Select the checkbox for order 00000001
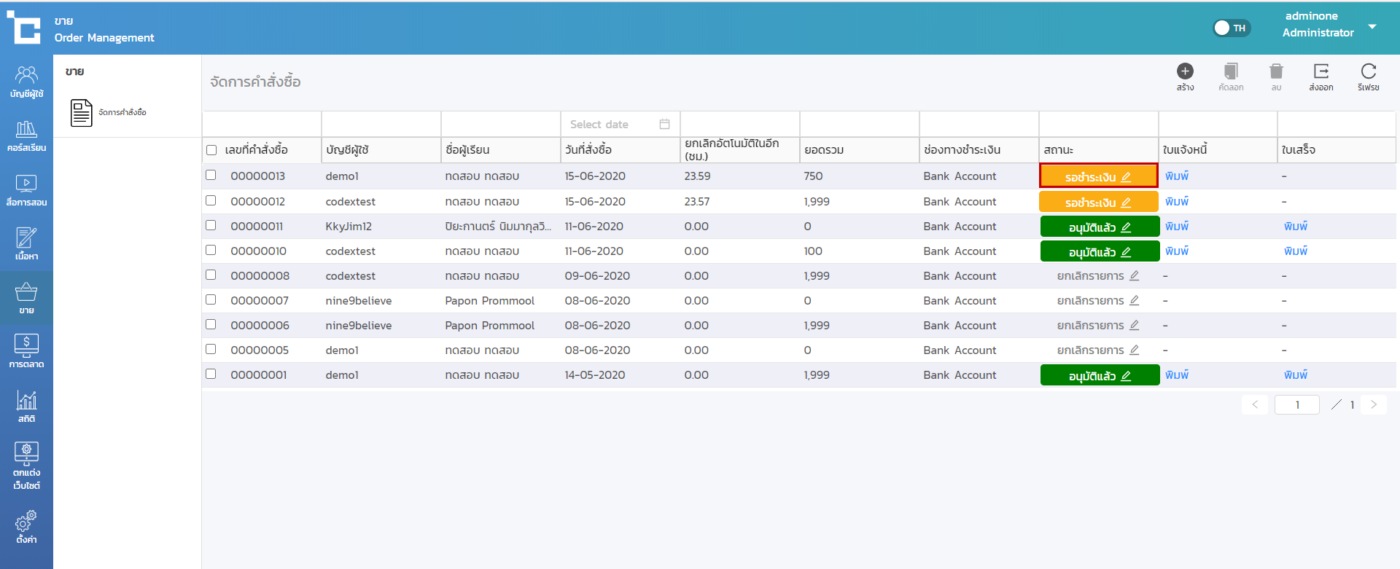The width and height of the screenshot is (1400, 569). pyautogui.click(x=211, y=374)
